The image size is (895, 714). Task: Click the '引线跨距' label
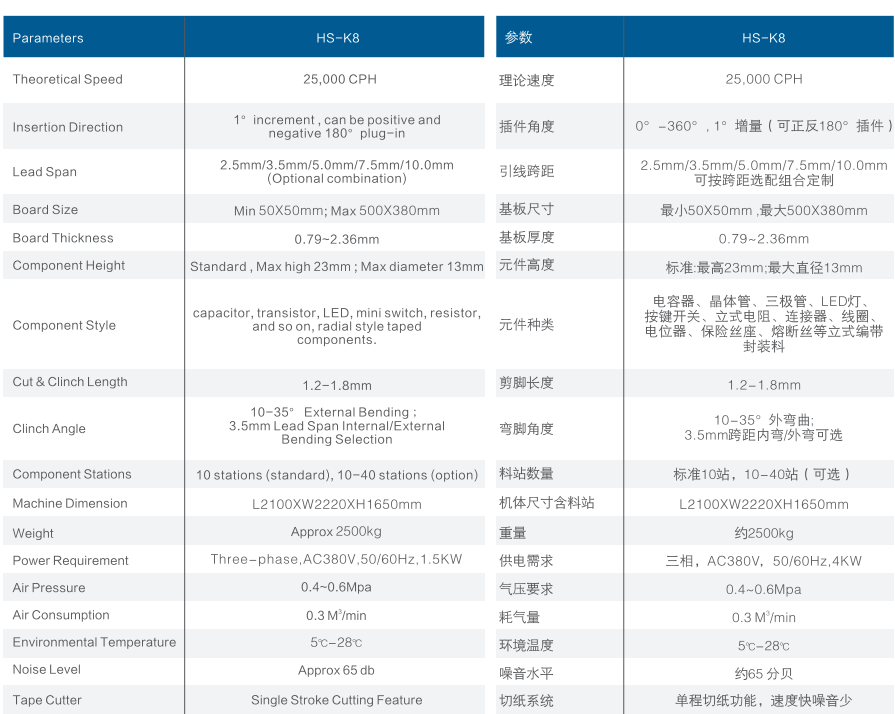point(526,171)
